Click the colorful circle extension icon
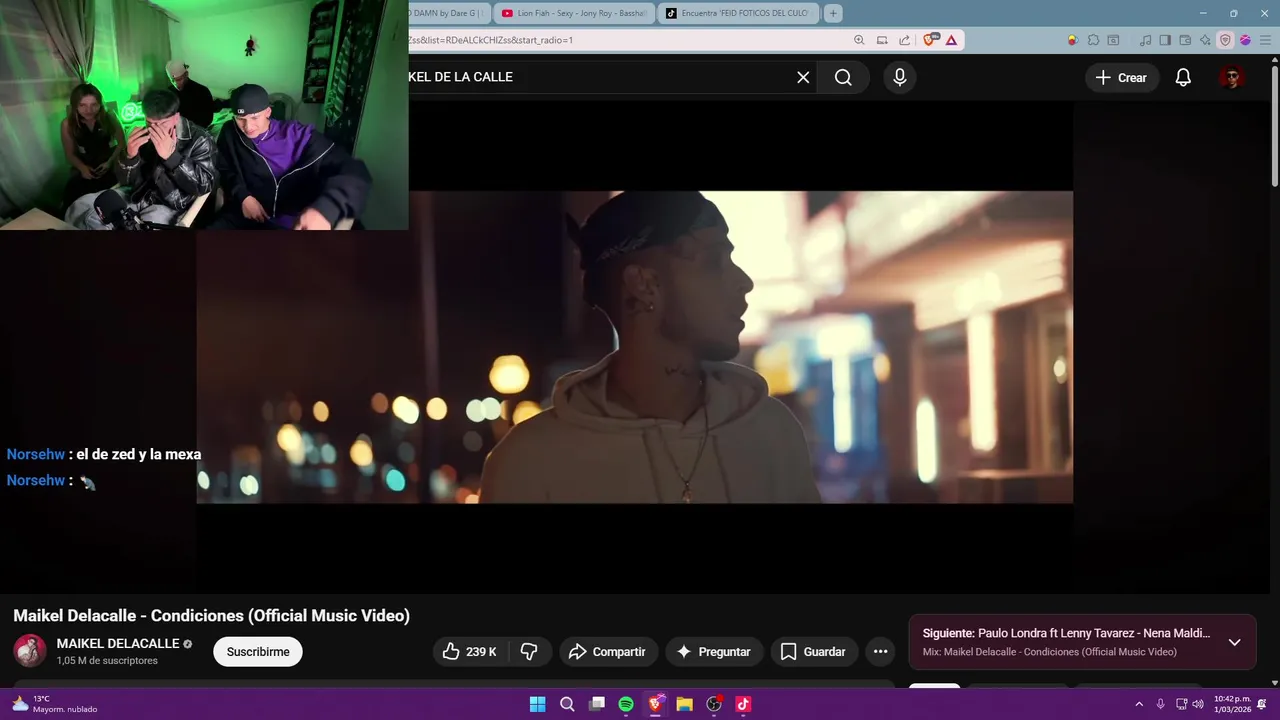The height and width of the screenshot is (720, 1280). coord(1072,40)
